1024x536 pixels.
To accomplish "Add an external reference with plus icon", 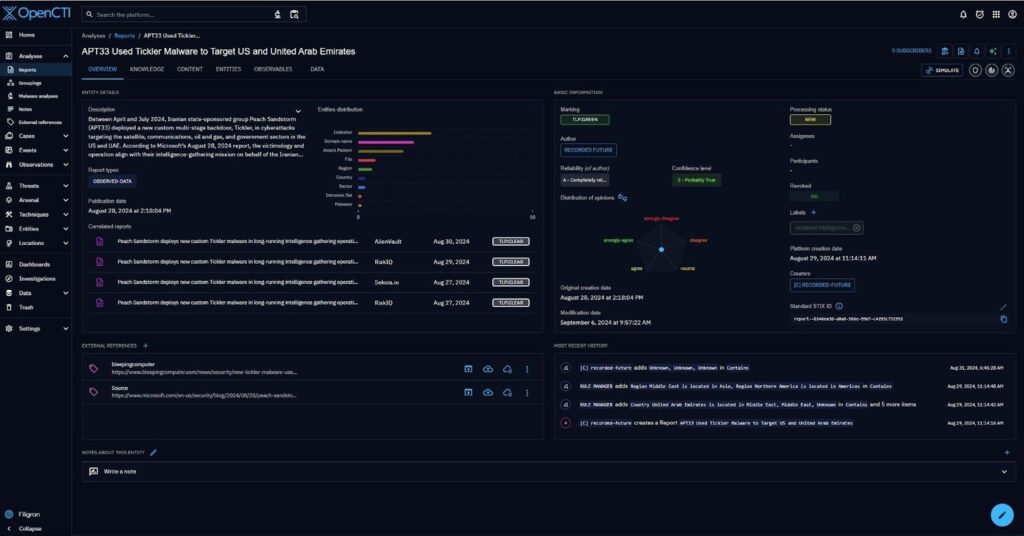I will [146, 345].
